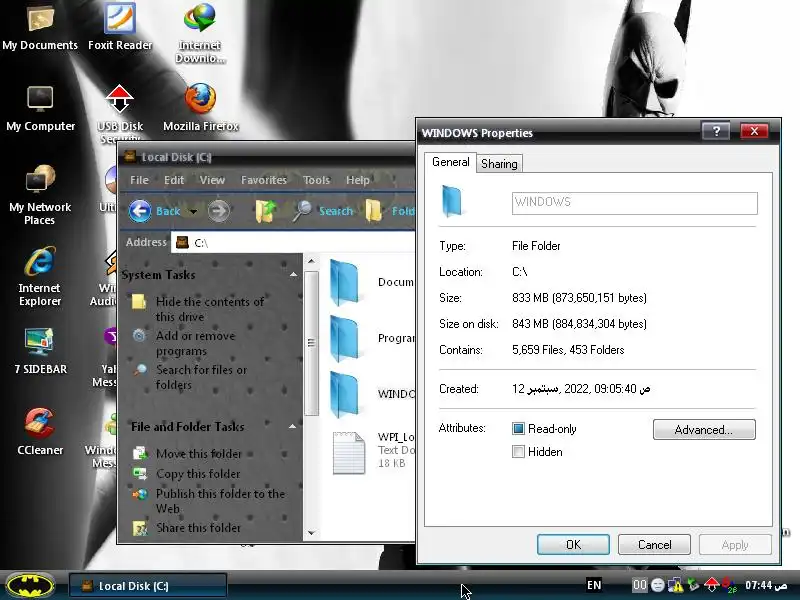
Task: Open My Computer desktop icon
Action: click(x=40, y=108)
